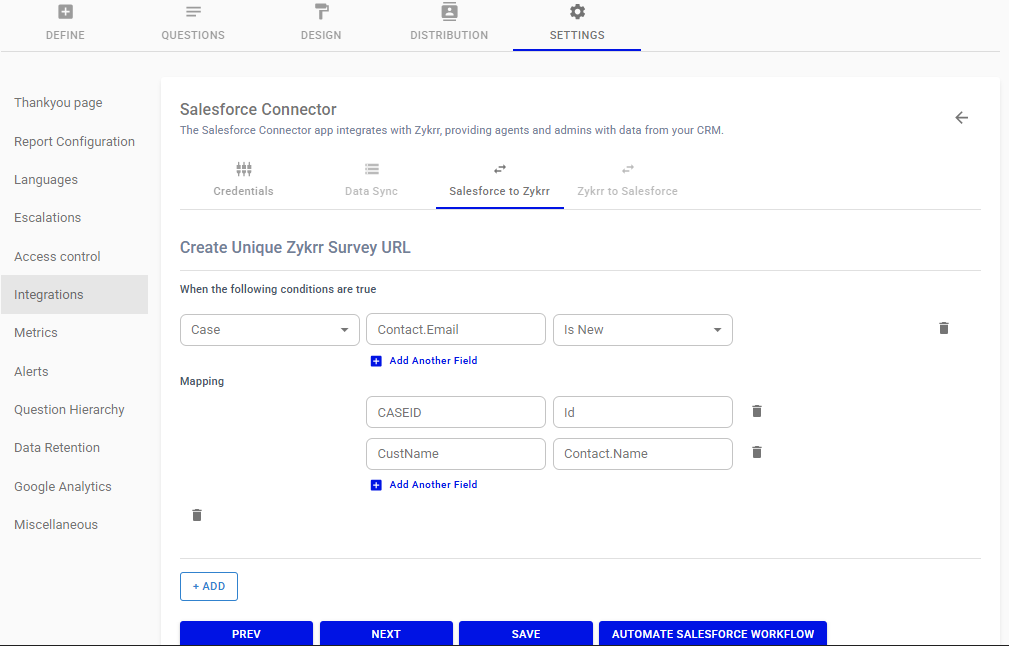The width and height of the screenshot is (1009, 646).
Task: Open the Is New condition dropdown
Action: coord(643,330)
